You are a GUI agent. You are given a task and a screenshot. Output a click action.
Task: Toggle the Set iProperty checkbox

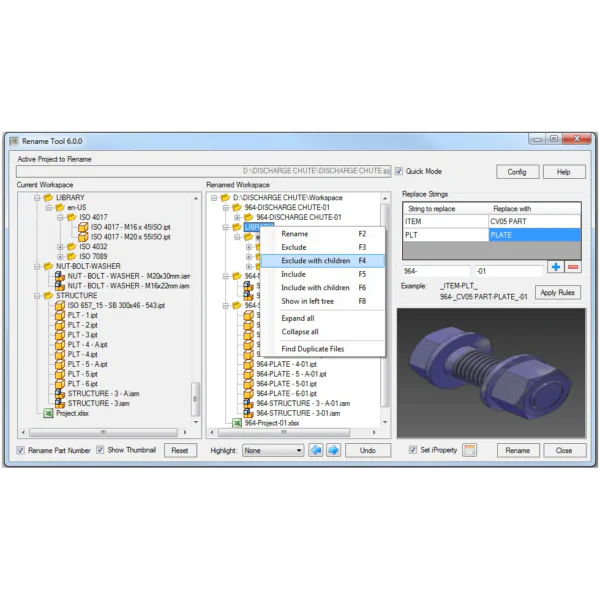click(x=412, y=450)
